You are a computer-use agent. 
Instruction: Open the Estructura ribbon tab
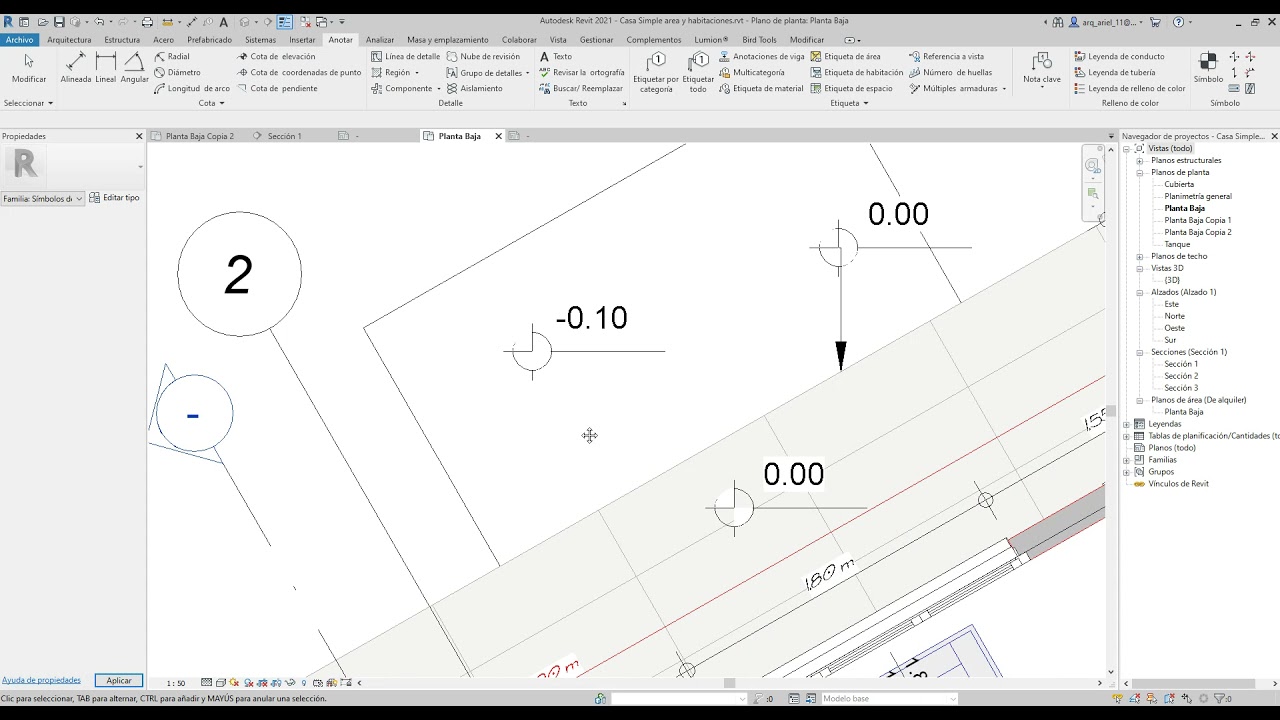click(x=122, y=40)
